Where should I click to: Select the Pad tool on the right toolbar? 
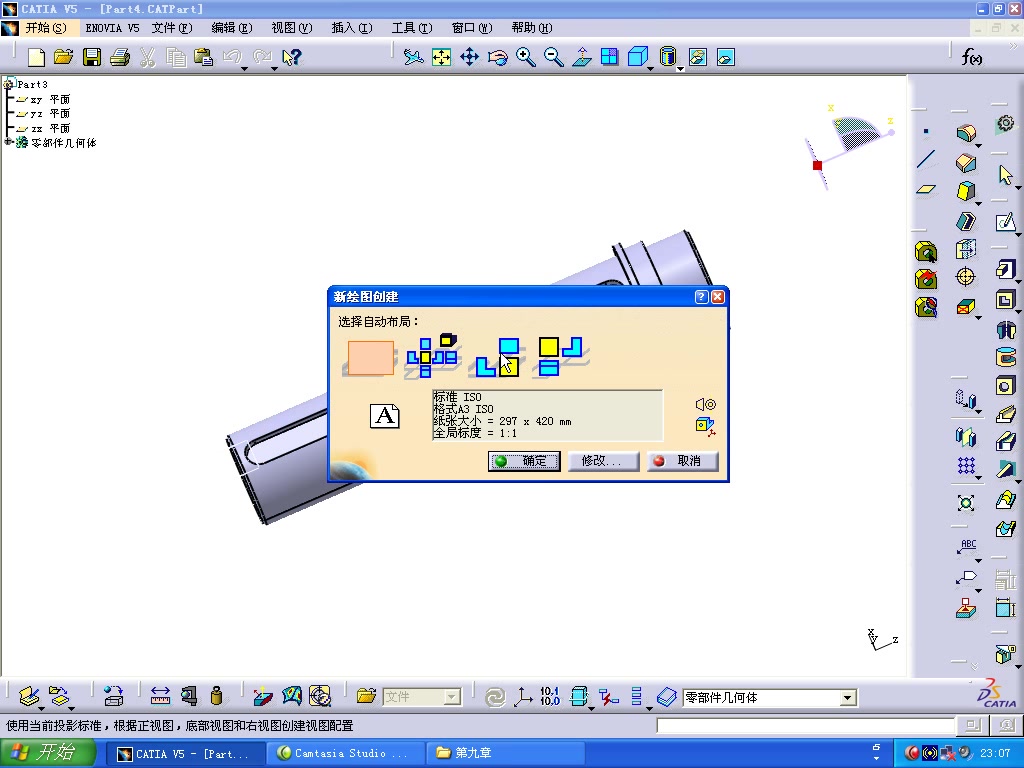coord(966,135)
